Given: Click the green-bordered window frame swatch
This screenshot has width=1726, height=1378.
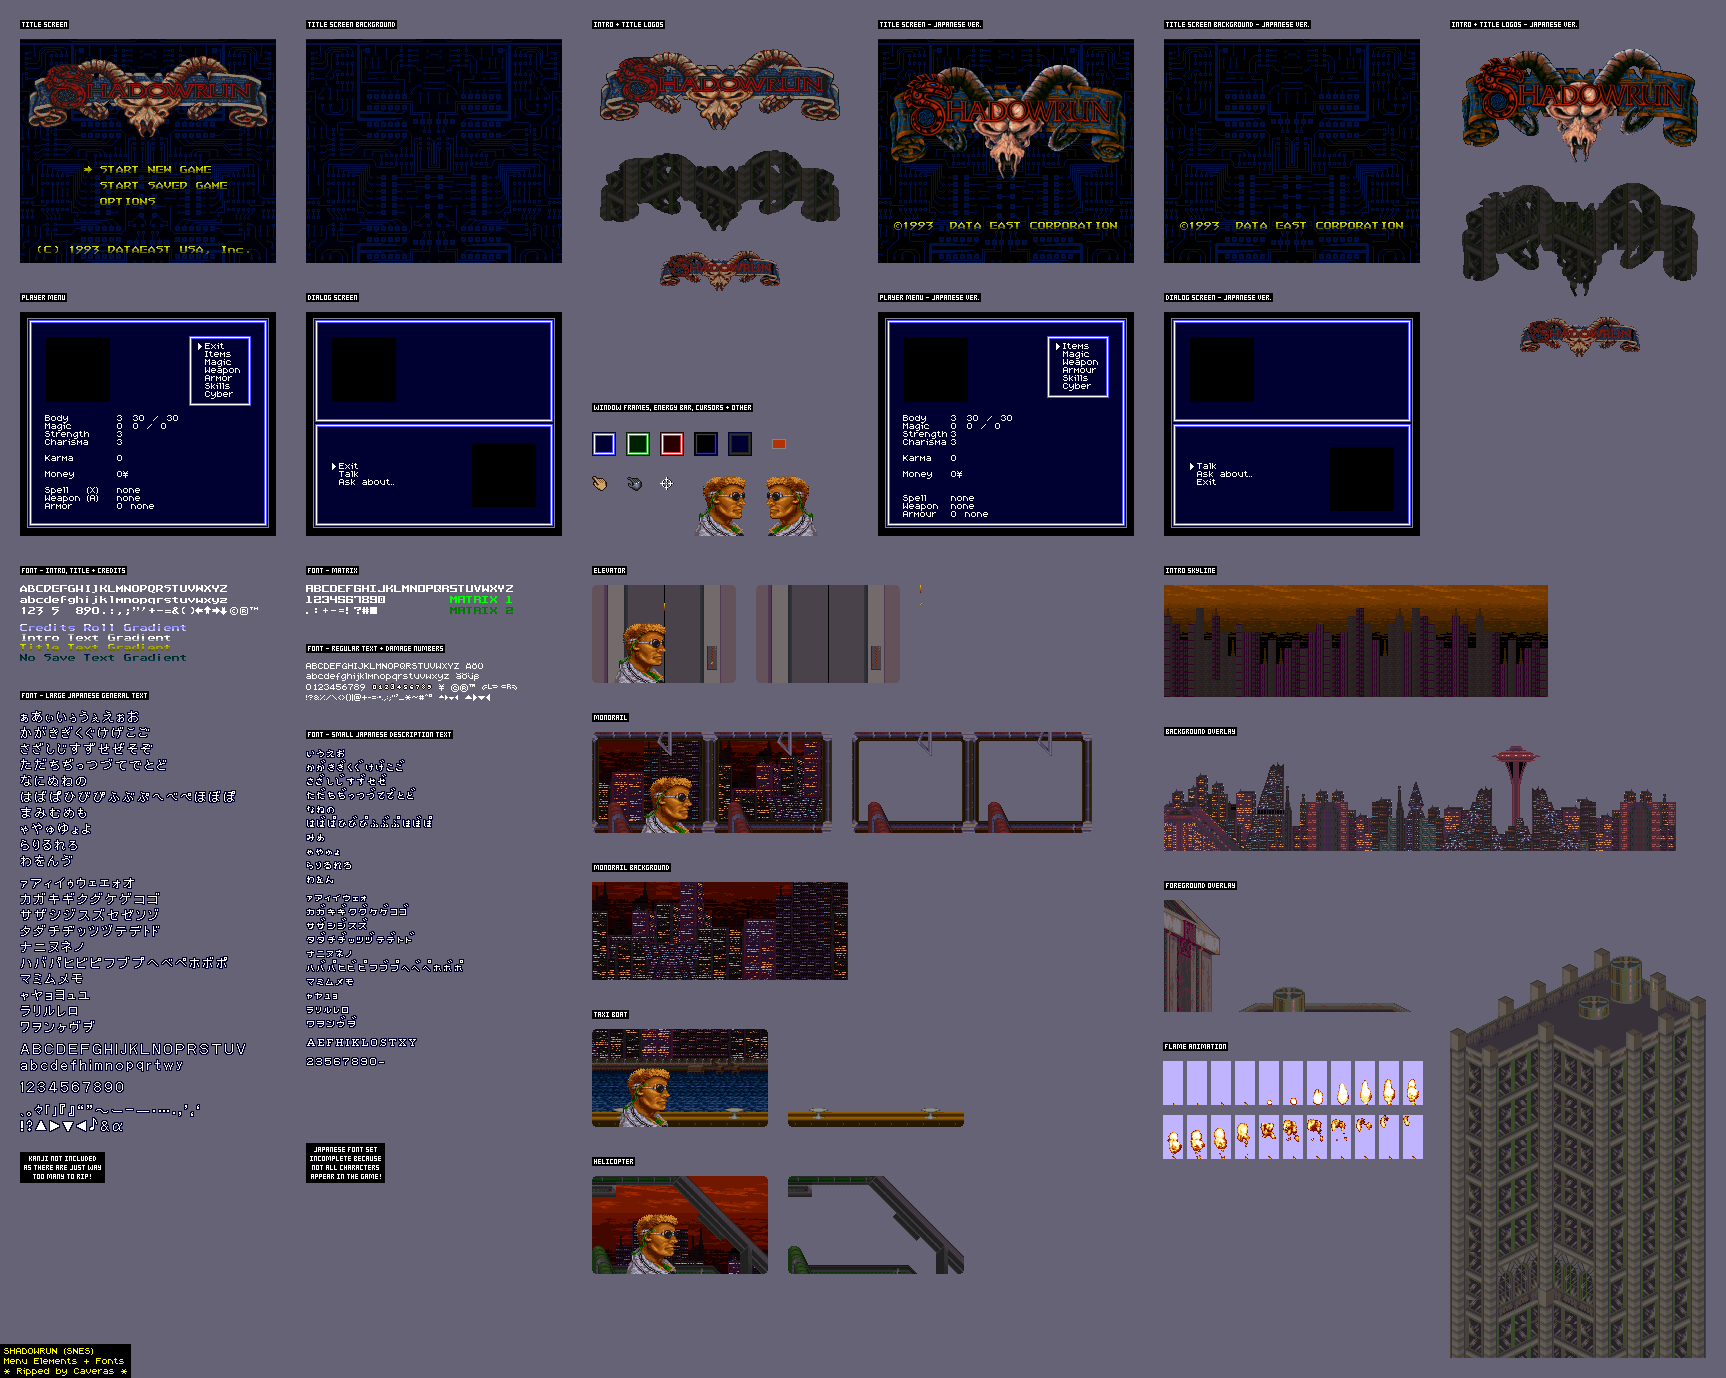Looking at the screenshot, I should pyautogui.click(x=638, y=444).
